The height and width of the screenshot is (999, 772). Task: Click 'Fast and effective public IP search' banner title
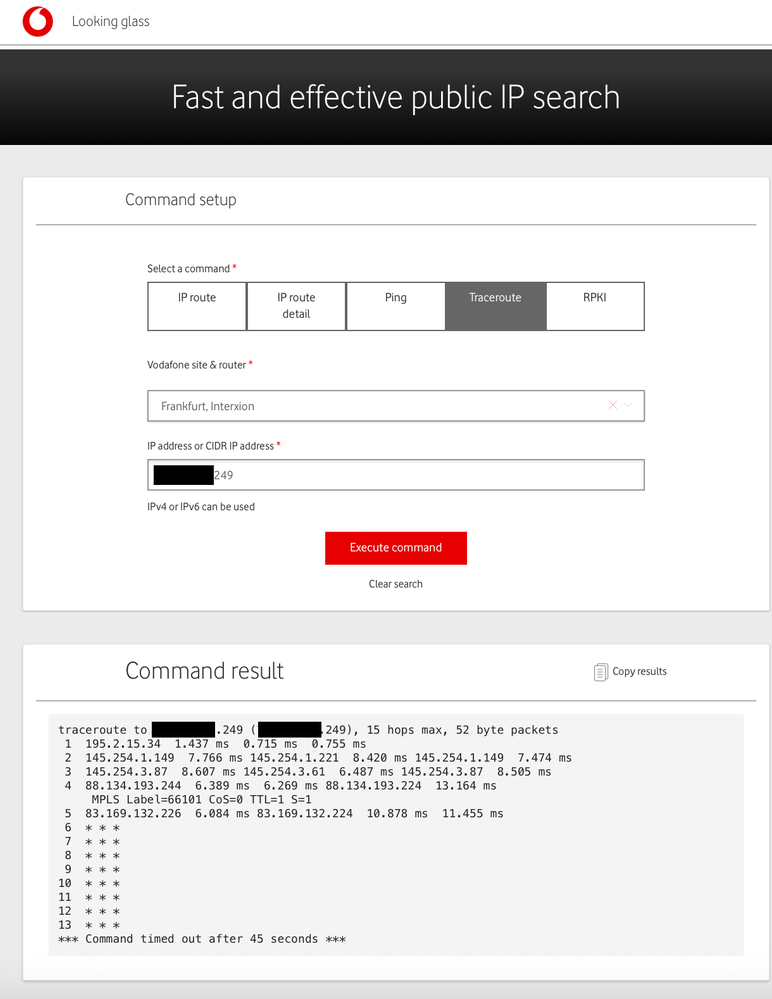[x=396, y=97]
